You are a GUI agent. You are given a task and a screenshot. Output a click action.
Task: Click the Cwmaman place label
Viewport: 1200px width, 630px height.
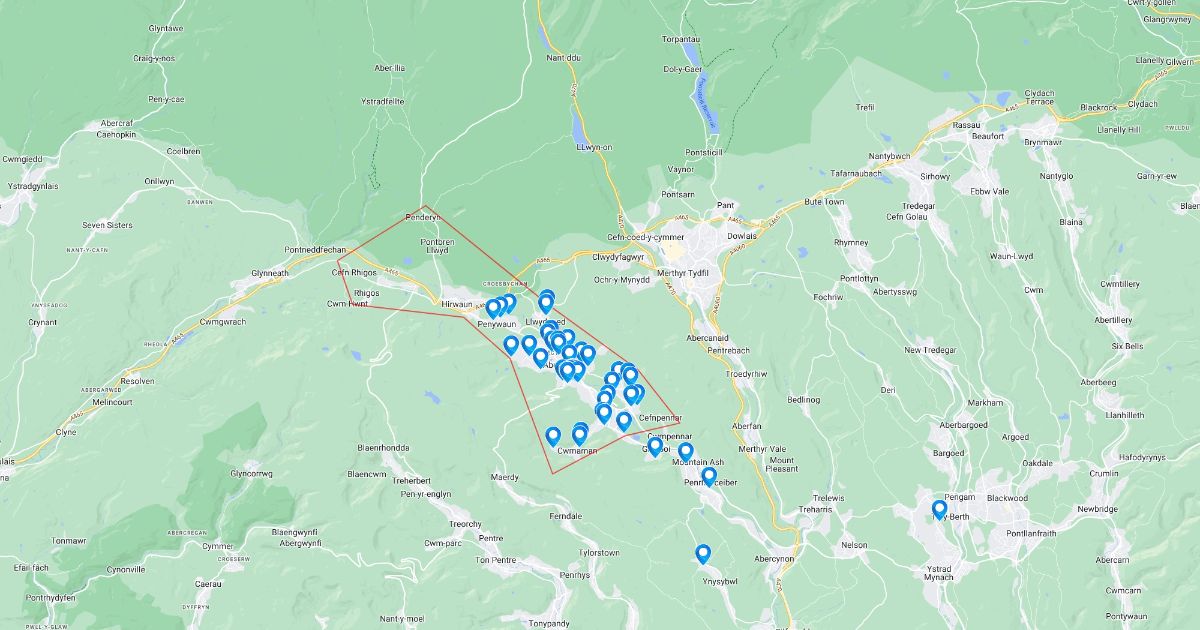click(577, 451)
